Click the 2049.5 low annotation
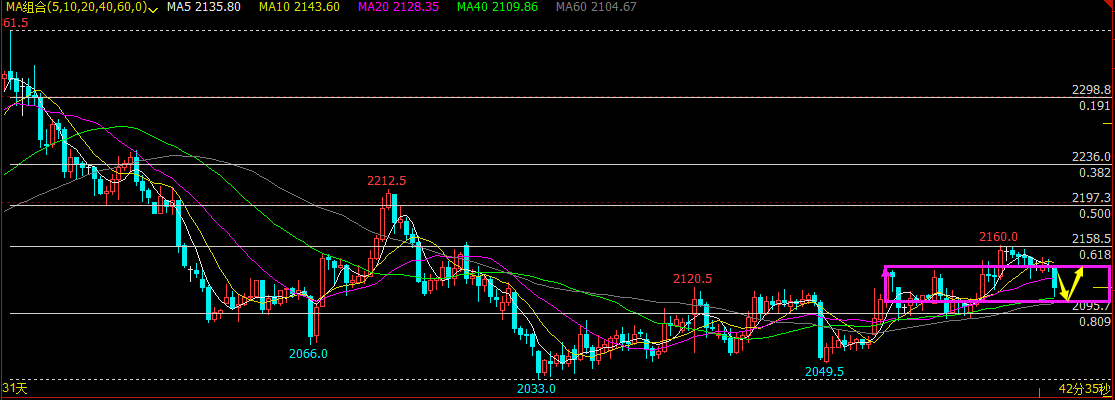1115x400 pixels. click(823, 372)
